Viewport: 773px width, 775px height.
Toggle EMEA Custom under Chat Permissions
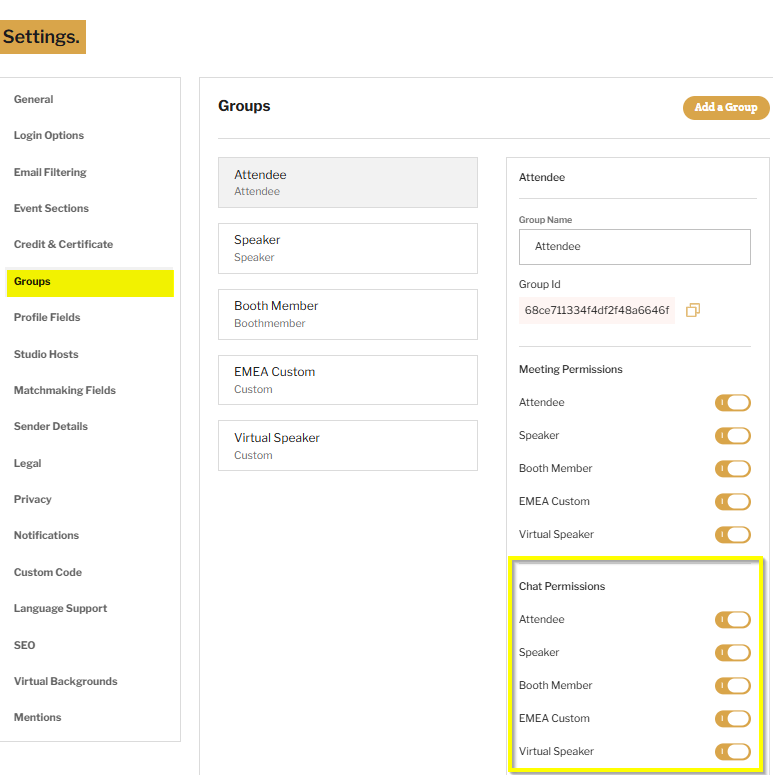(x=732, y=719)
